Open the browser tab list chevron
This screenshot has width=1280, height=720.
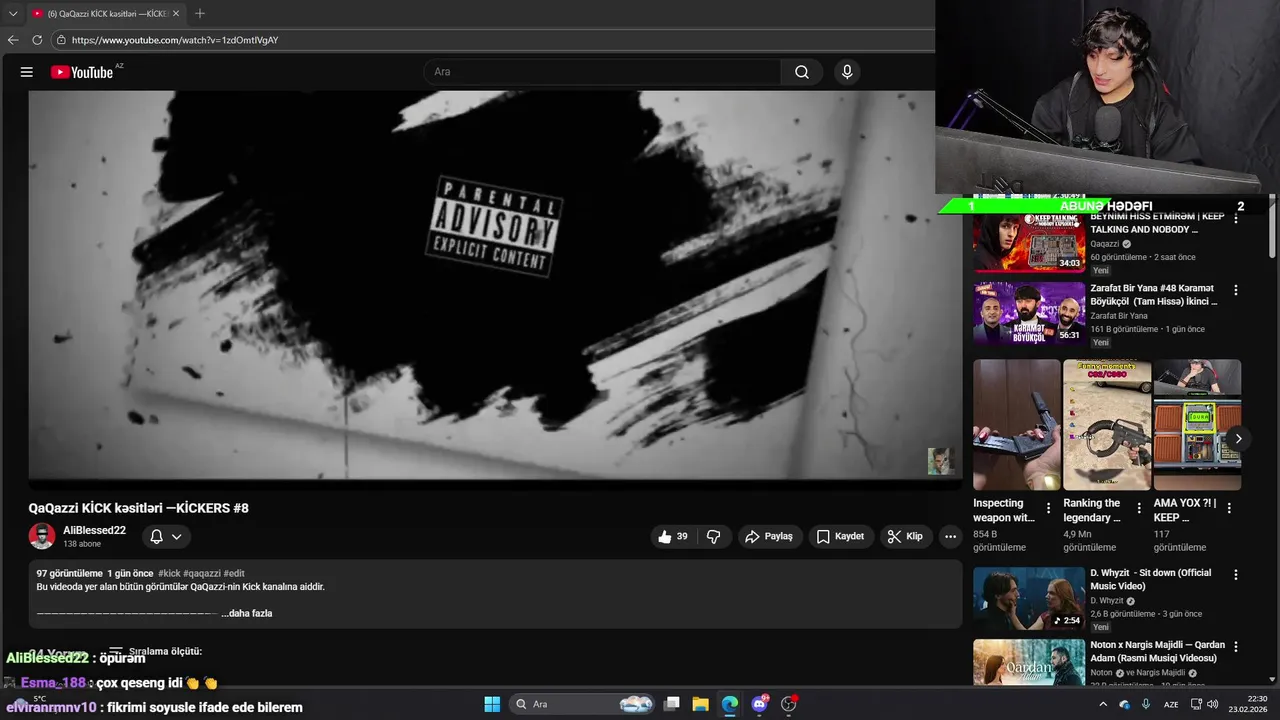click(x=13, y=13)
